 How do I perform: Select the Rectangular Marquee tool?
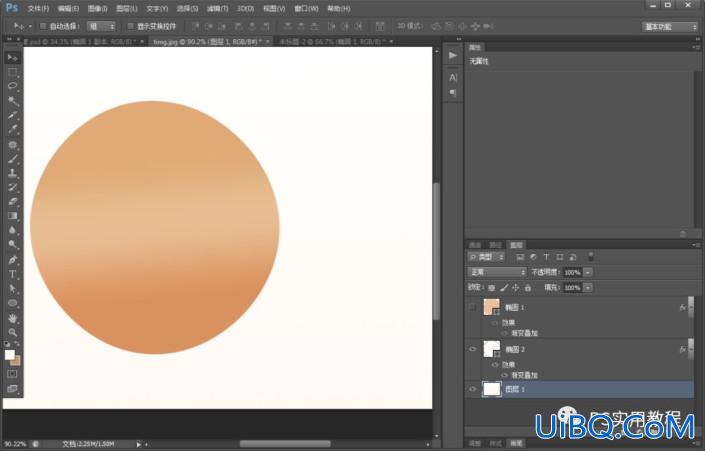coord(12,72)
